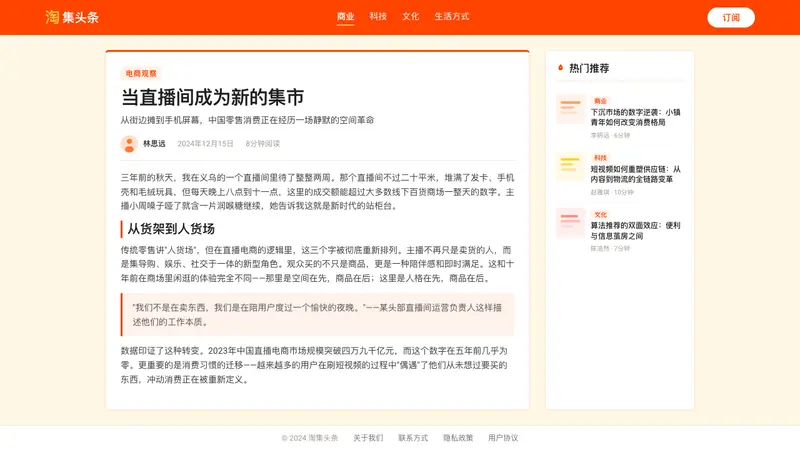The width and height of the screenshot is (800, 450).
Task: Open the 联系方式 footer link
Action: pyautogui.click(x=413, y=438)
